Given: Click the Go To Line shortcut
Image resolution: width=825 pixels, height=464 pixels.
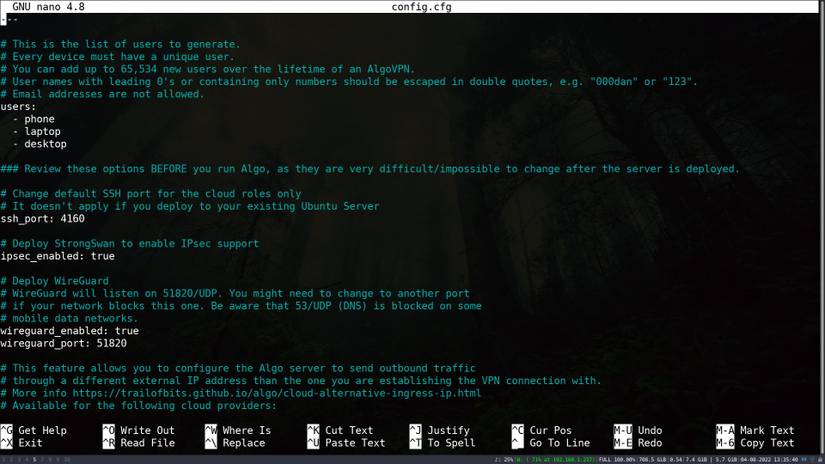Looking at the screenshot, I should tap(550, 443).
